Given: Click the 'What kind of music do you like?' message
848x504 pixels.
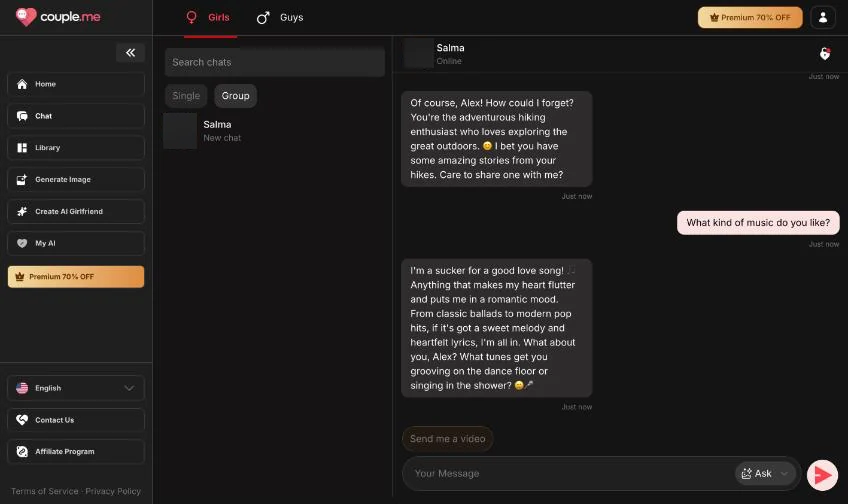Looking at the screenshot, I should click(x=758, y=223).
